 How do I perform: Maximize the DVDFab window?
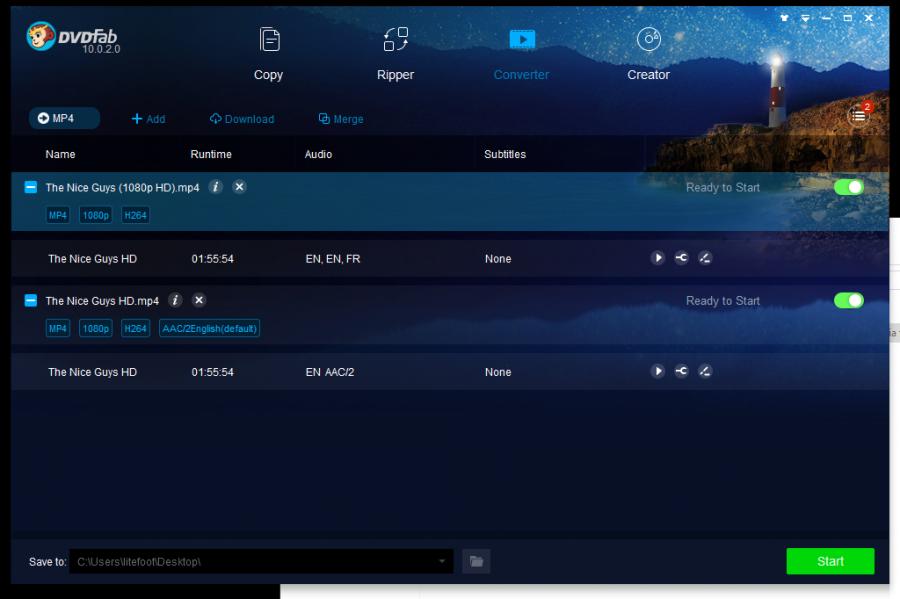click(848, 18)
